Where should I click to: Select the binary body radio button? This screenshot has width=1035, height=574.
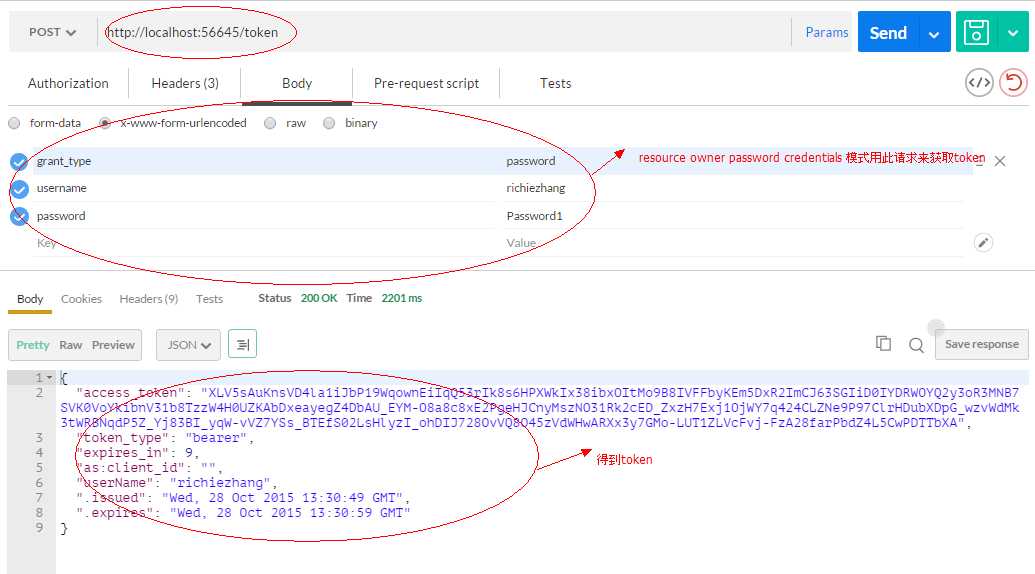coord(329,123)
